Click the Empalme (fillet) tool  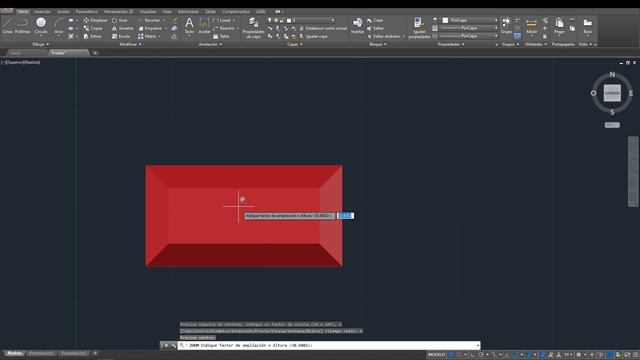(150, 28)
